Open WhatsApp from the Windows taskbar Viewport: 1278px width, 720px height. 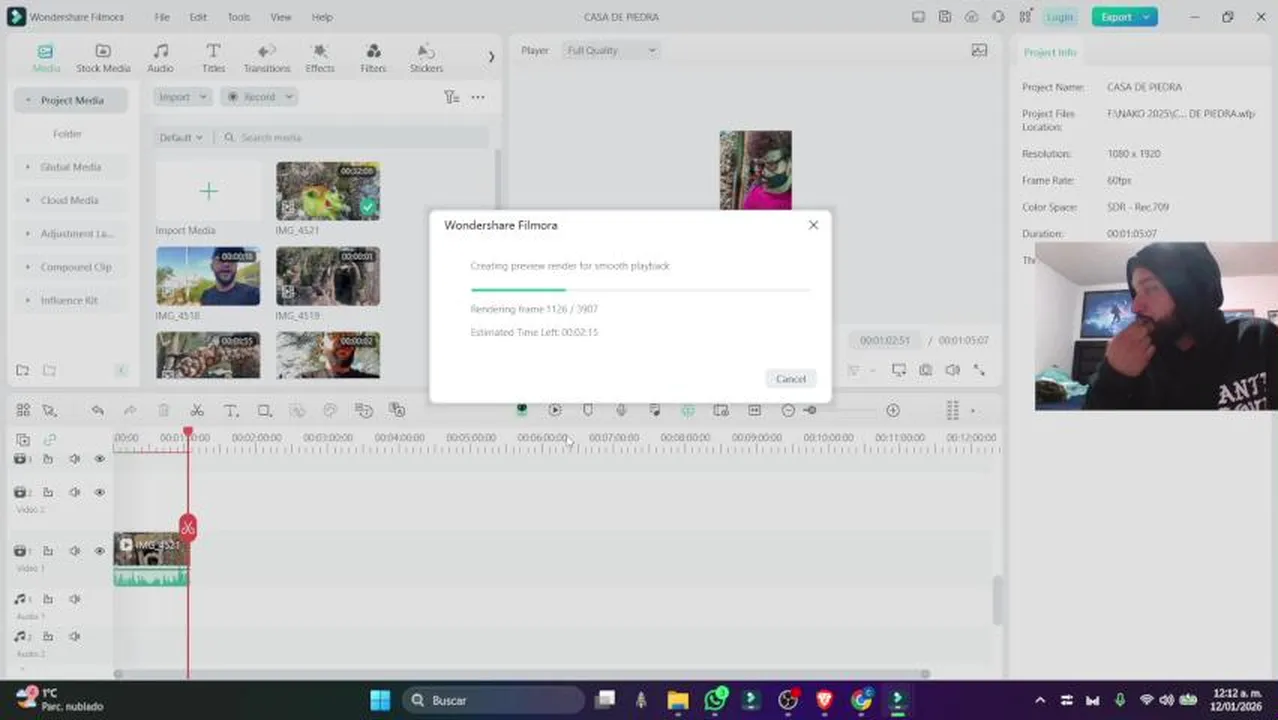tap(716, 700)
